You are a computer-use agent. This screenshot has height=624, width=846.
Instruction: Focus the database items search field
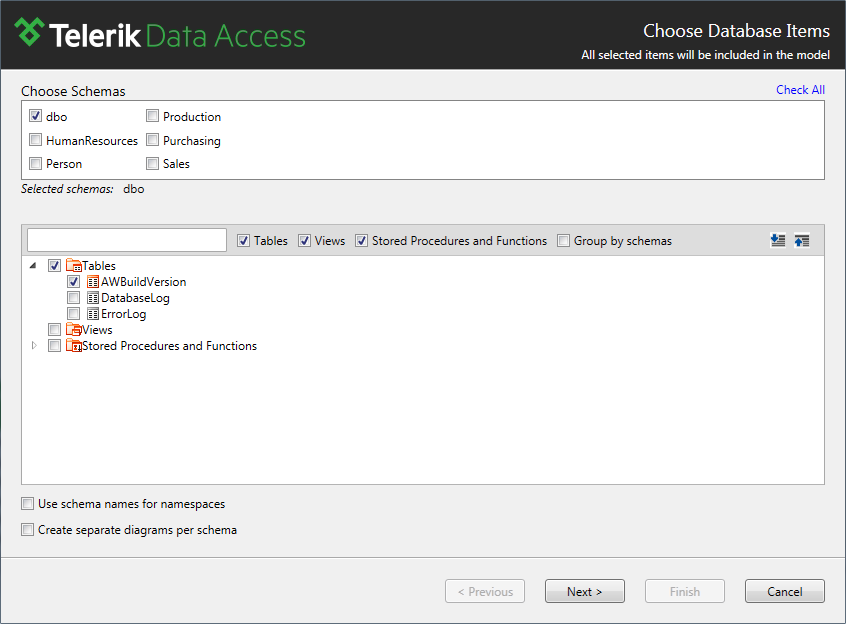click(127, 240)
